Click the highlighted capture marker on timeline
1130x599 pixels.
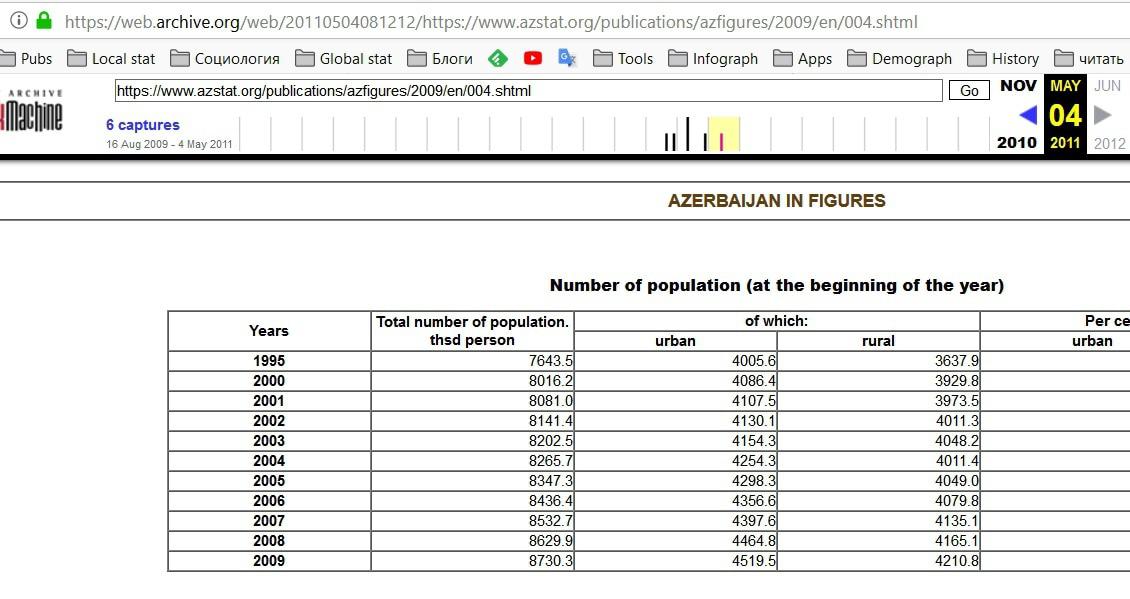click(x=721, y=140)
